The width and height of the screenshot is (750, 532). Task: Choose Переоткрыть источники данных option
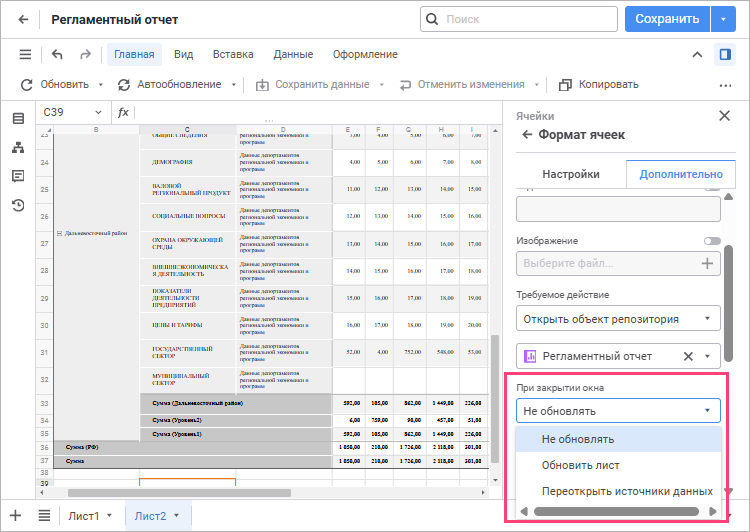point(618,491)
